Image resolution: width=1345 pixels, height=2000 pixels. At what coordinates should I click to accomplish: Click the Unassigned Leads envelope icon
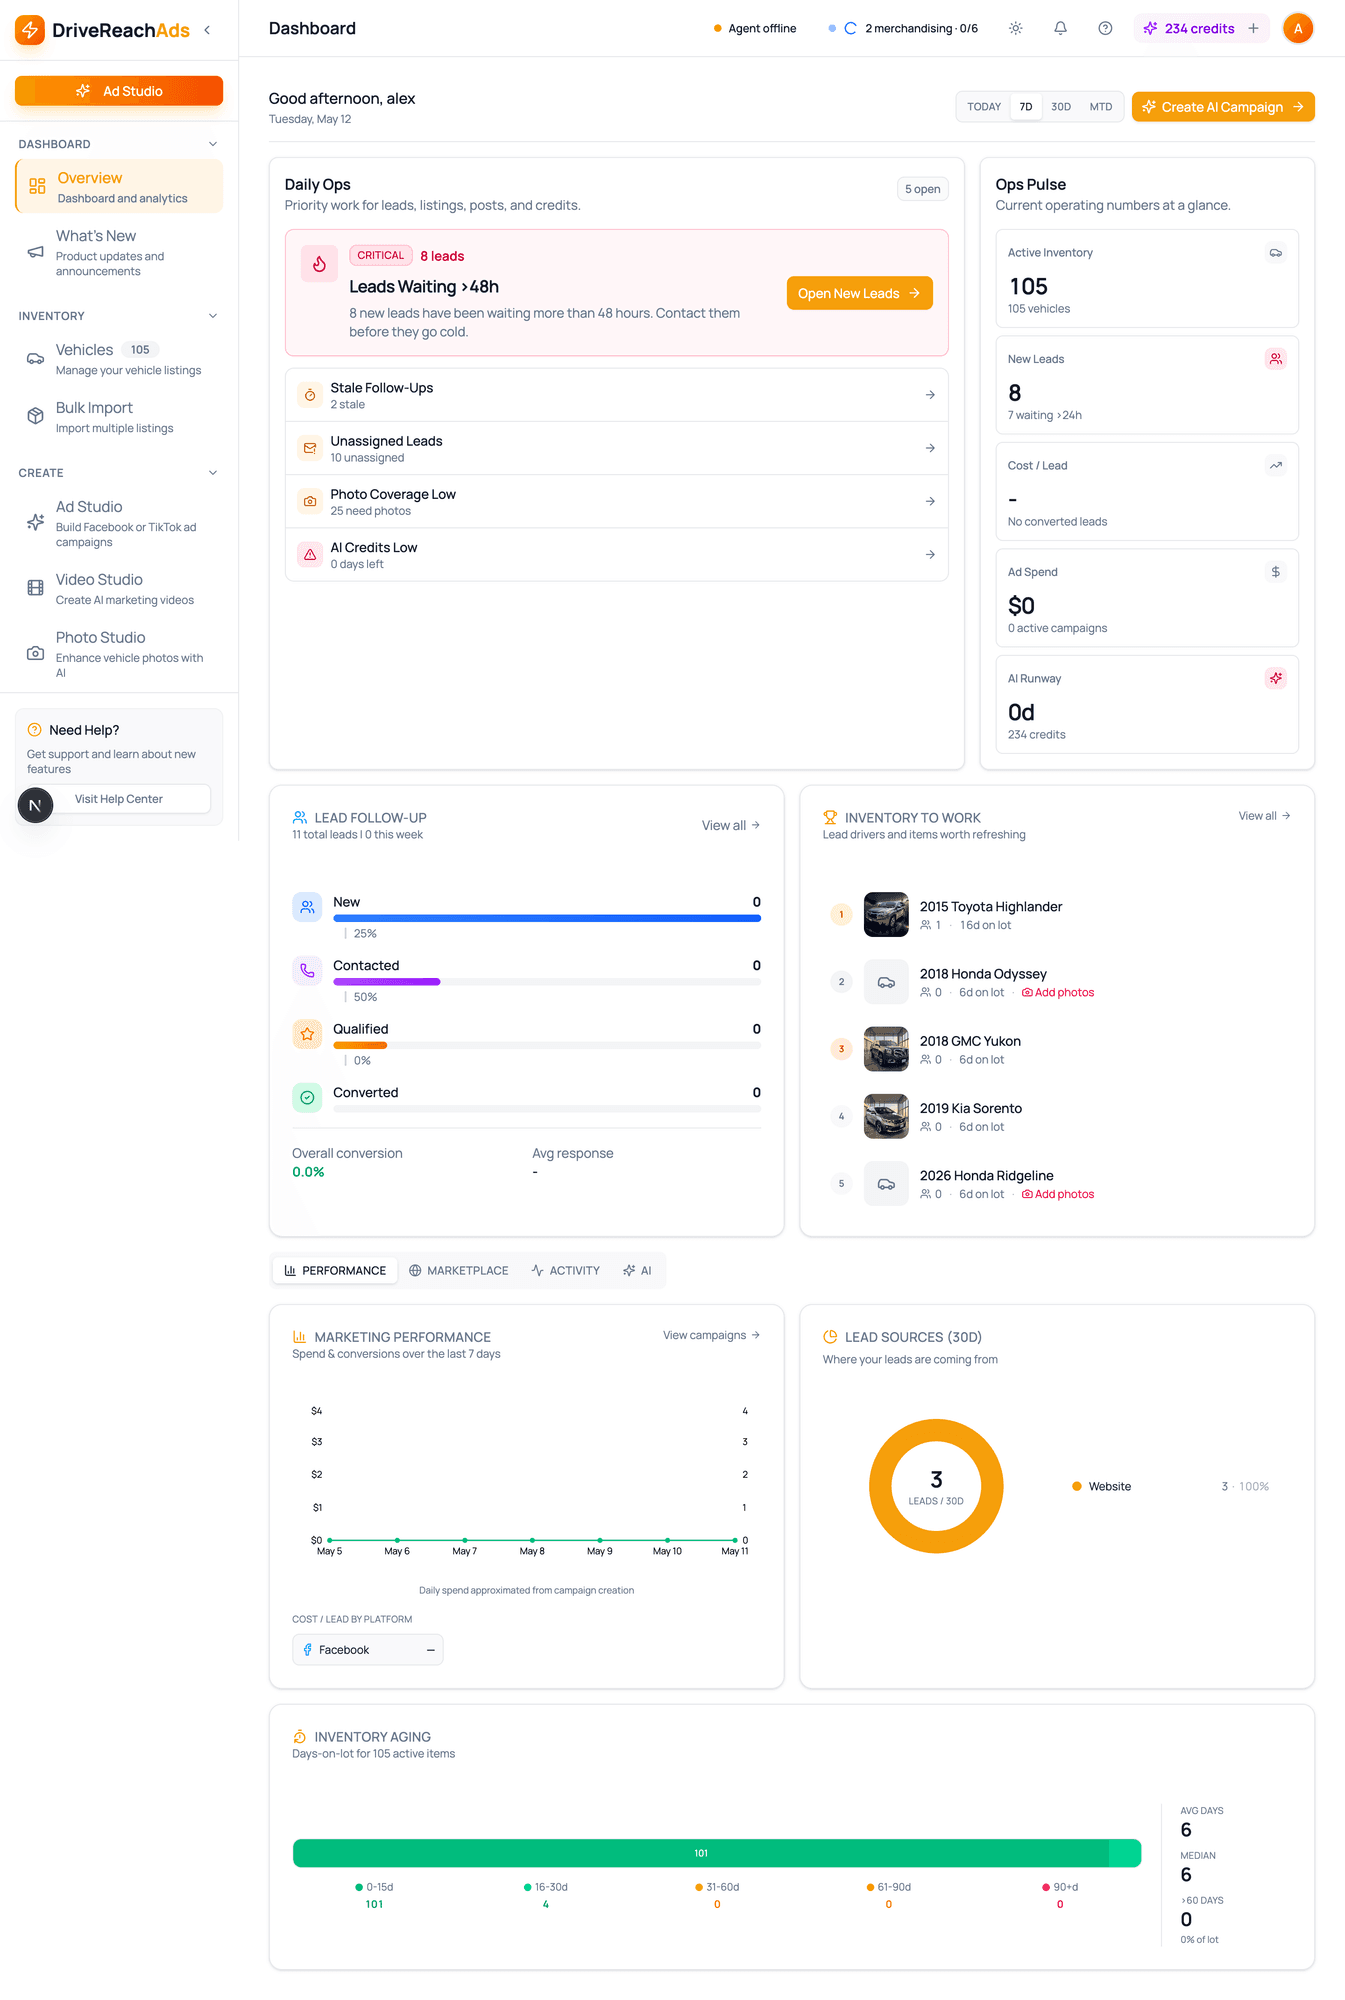(x=310, y=448)
